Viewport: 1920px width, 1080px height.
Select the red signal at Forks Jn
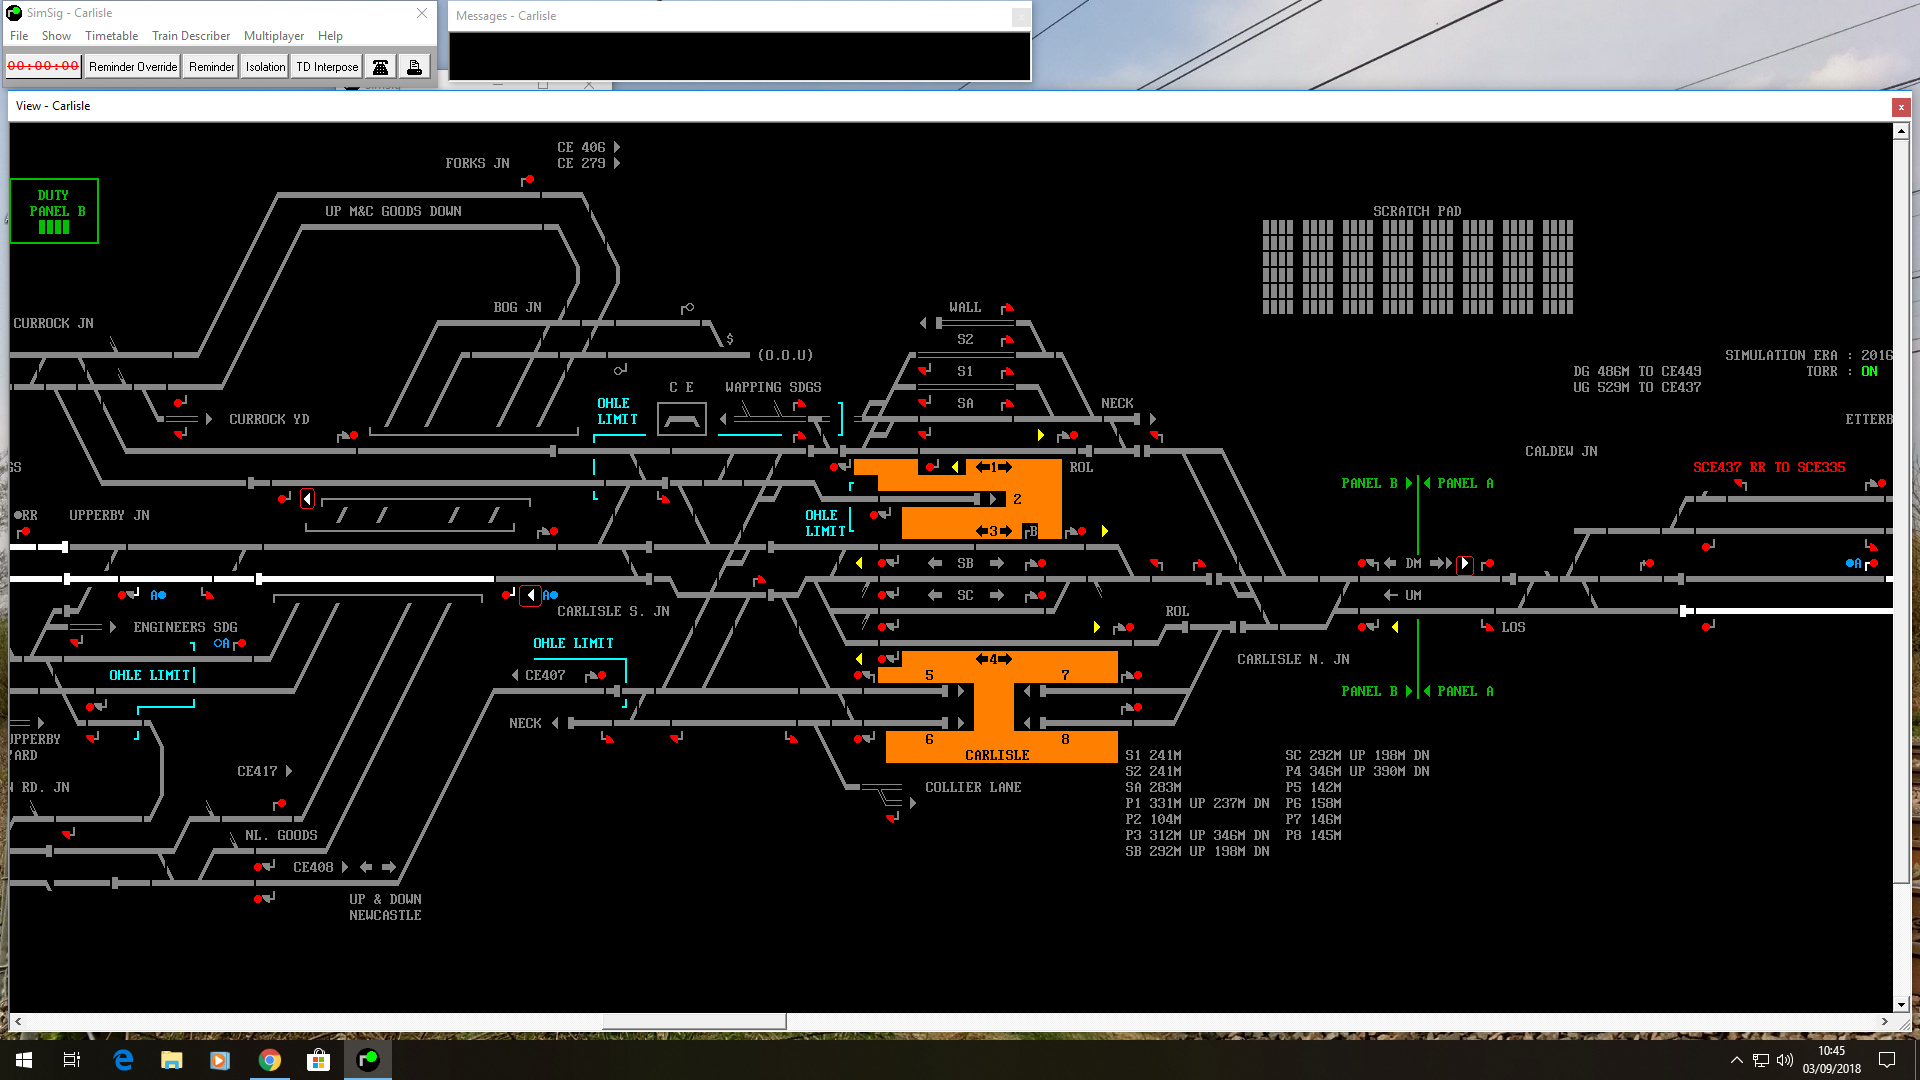coord(527,180)
